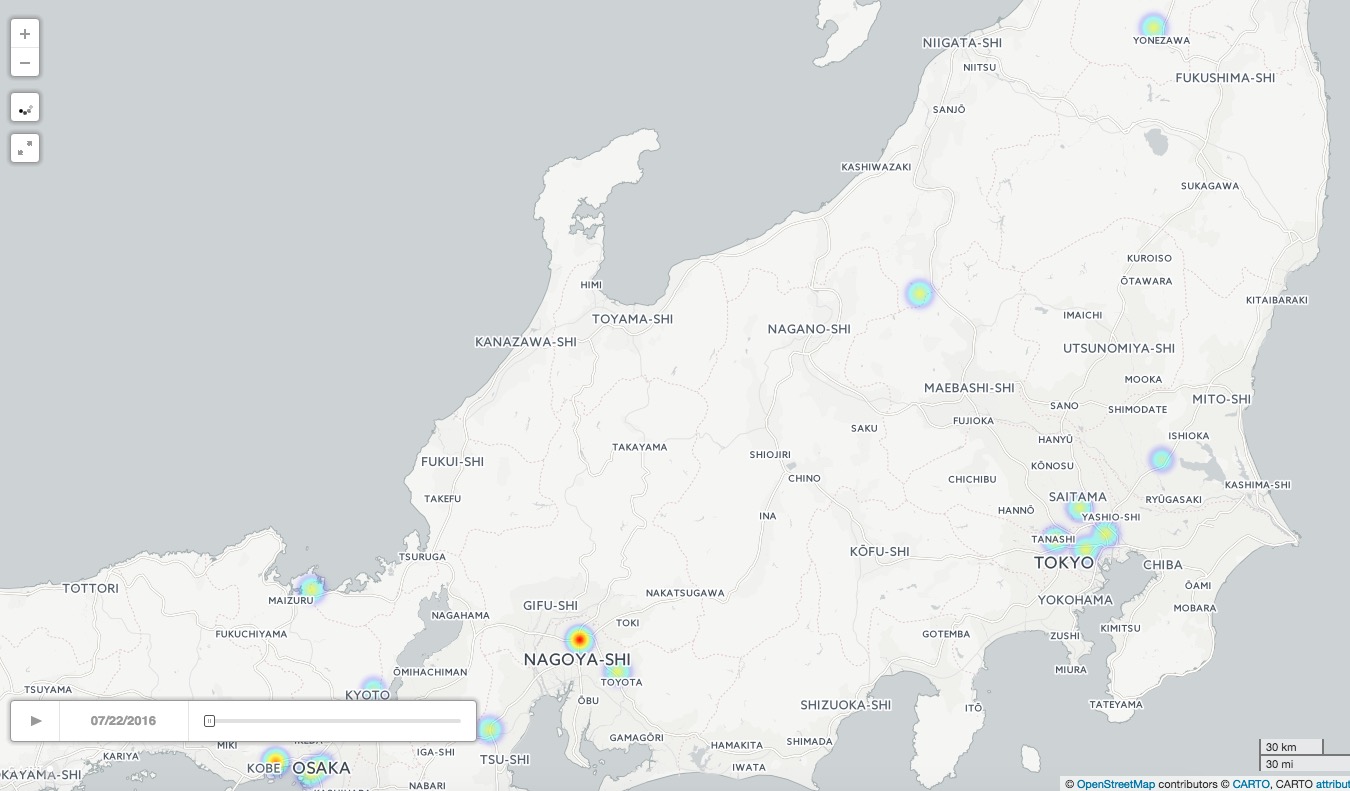
Task: Click the timeline slider handle
Action: point(209,721)
